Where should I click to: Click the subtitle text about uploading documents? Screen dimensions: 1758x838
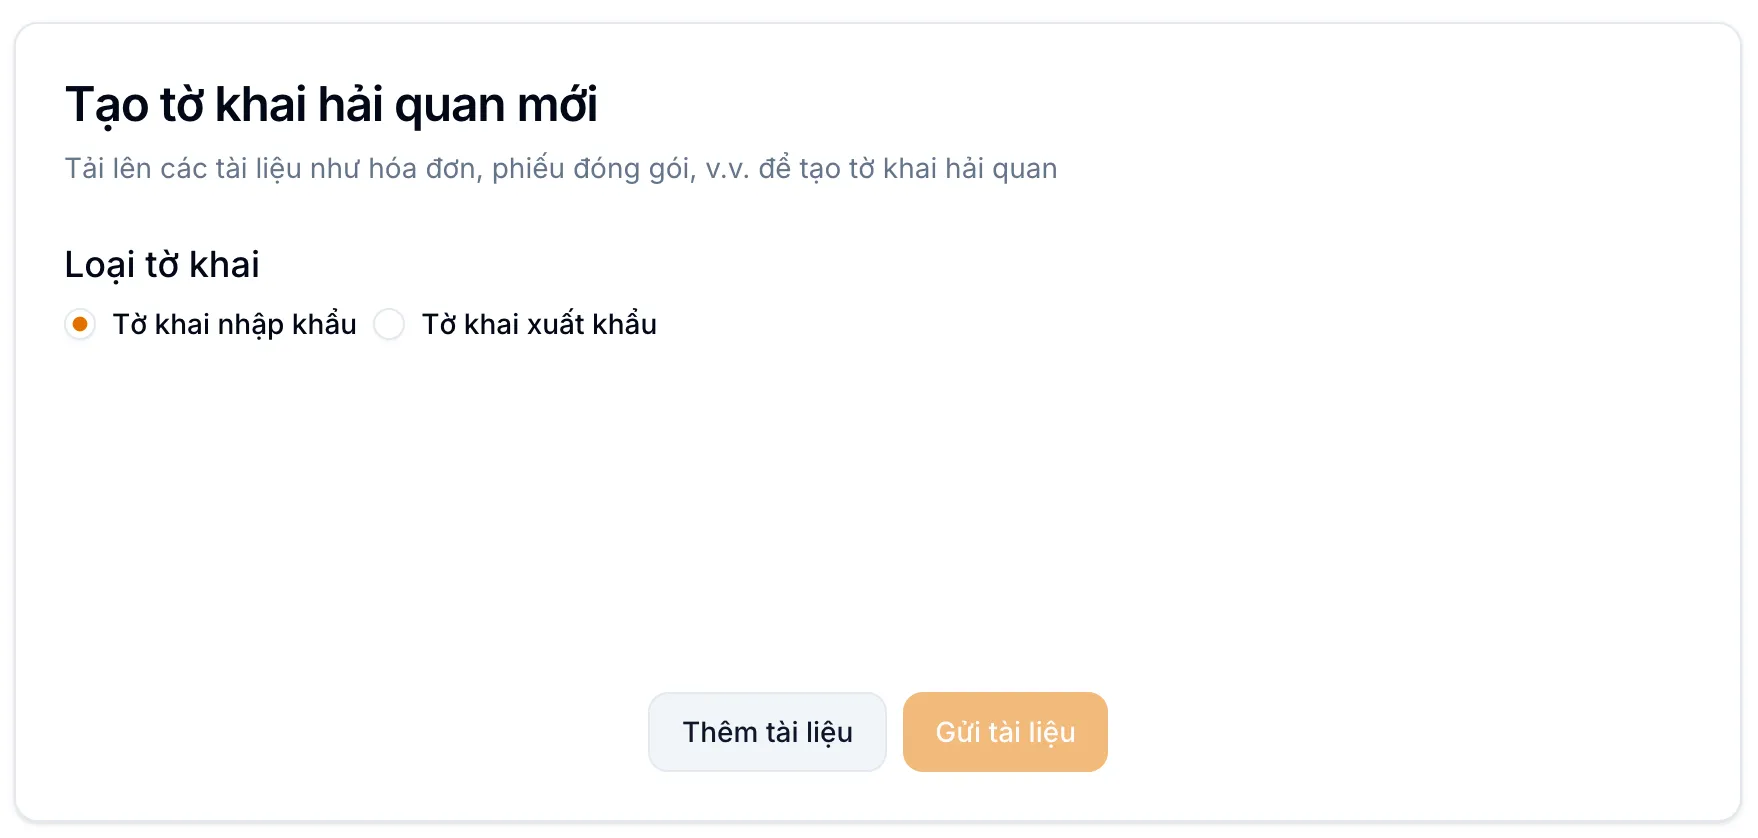tap(562, 168)
